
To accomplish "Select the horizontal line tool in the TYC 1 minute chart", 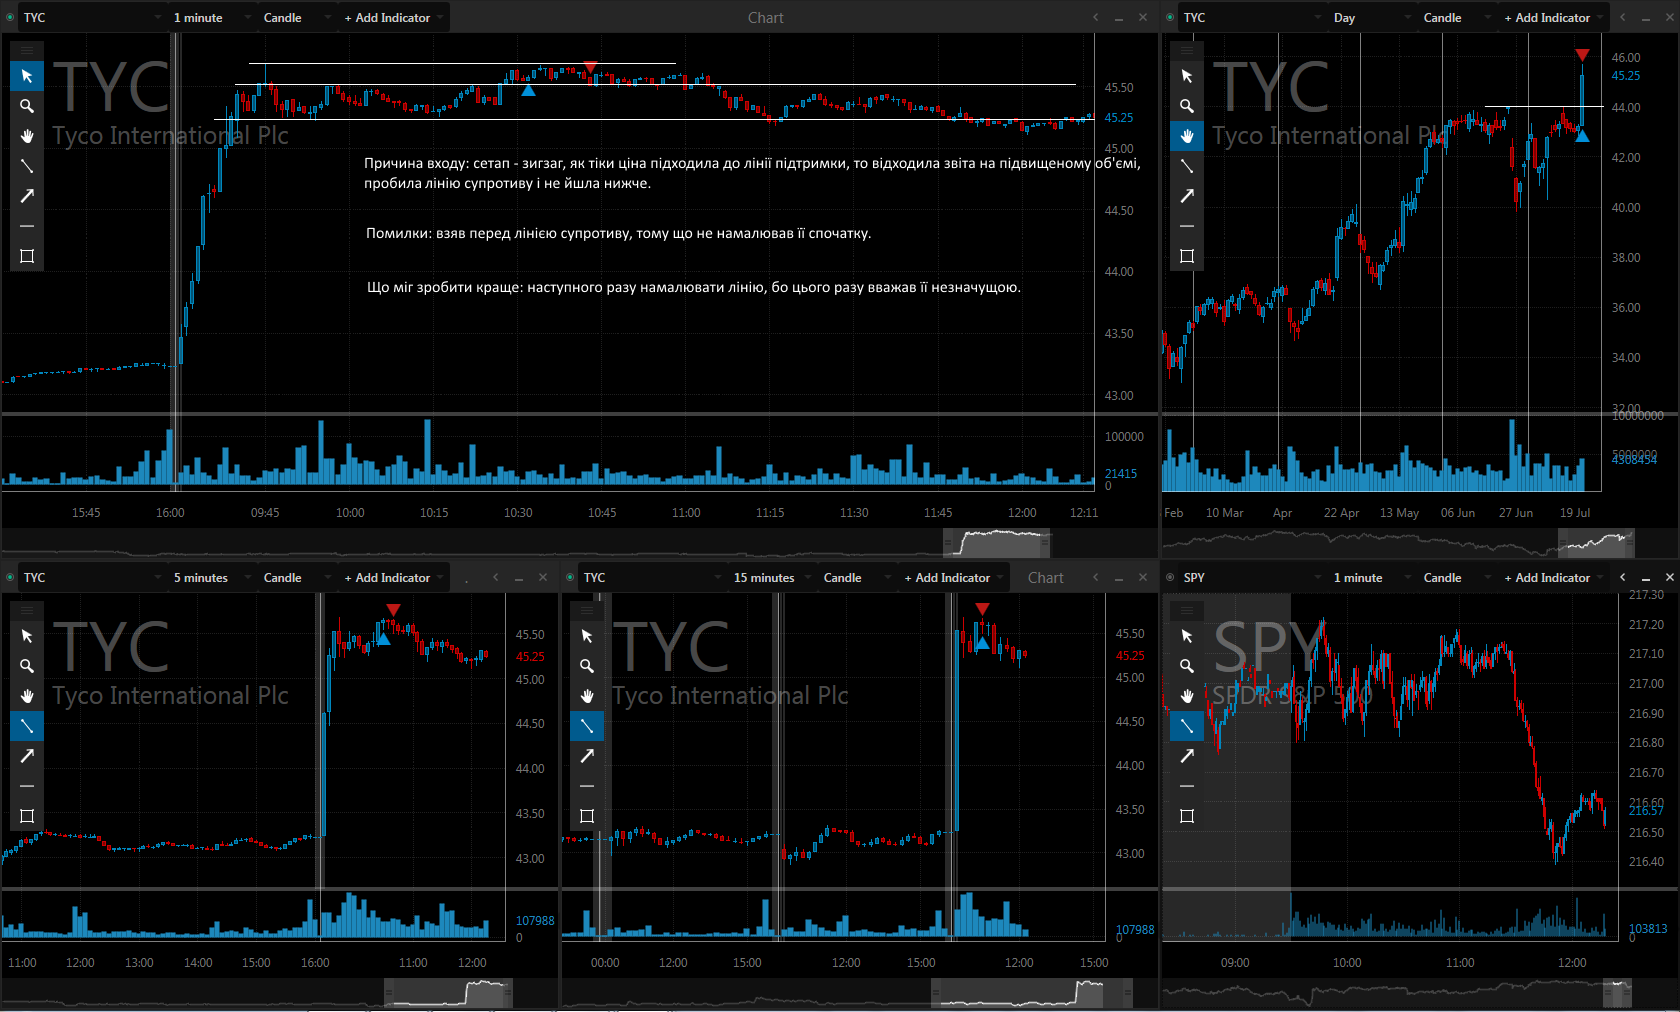I will 27,226.
